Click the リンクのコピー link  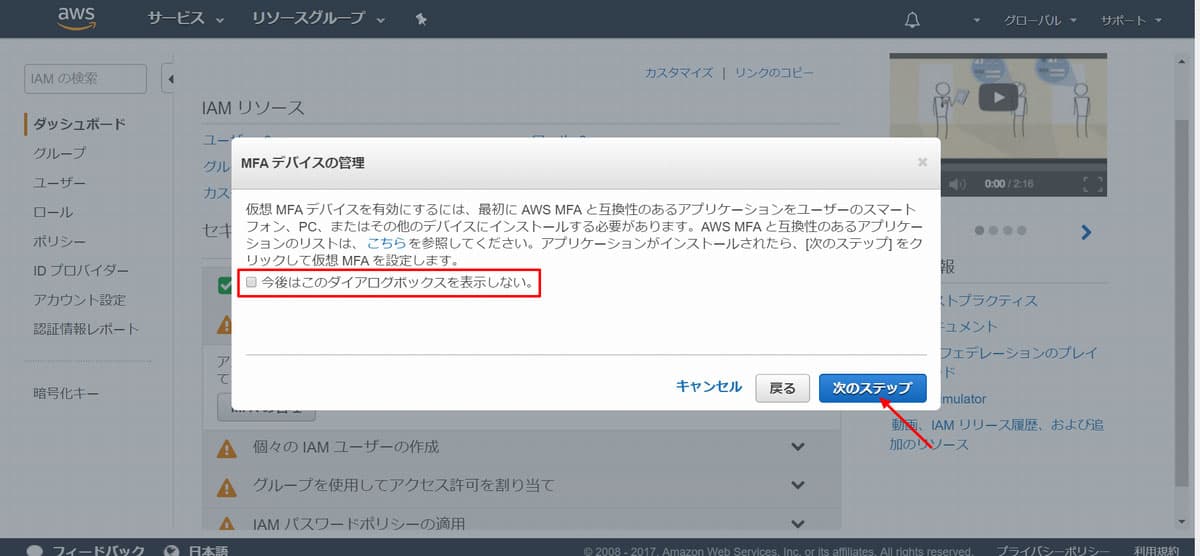click(774, 73)
